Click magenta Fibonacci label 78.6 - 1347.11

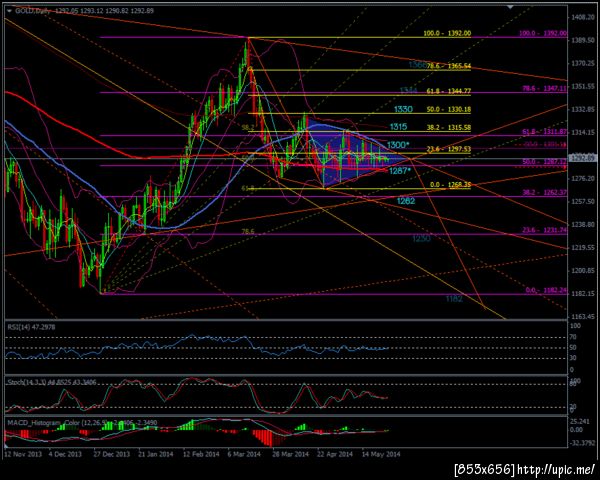[545, 88]
